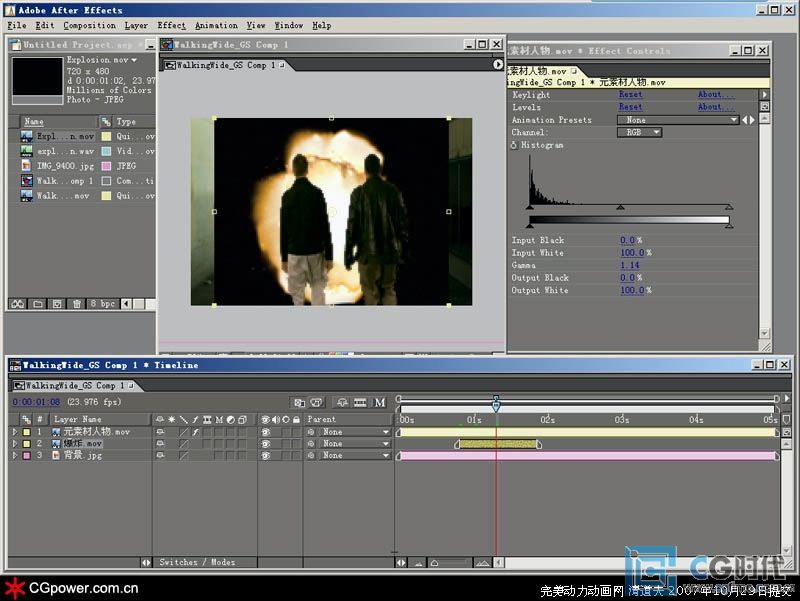Open the Animation Presets dropdown
Image resolution: width=800 pixels, height=601 pixels.
pyautogui.click(x=676, y=120)
